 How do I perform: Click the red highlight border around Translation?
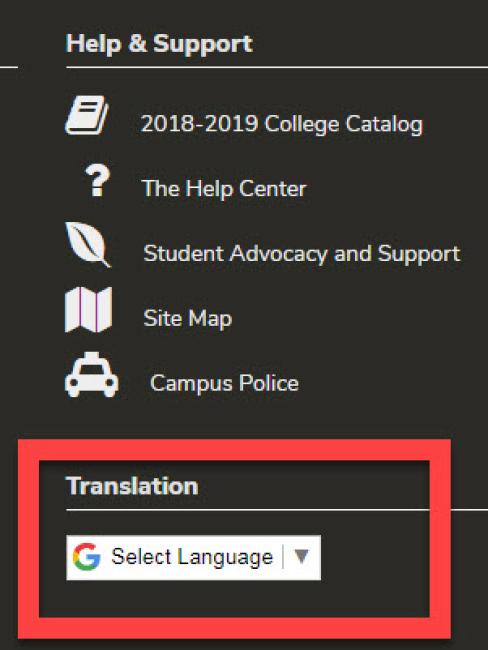pos(234,449)
